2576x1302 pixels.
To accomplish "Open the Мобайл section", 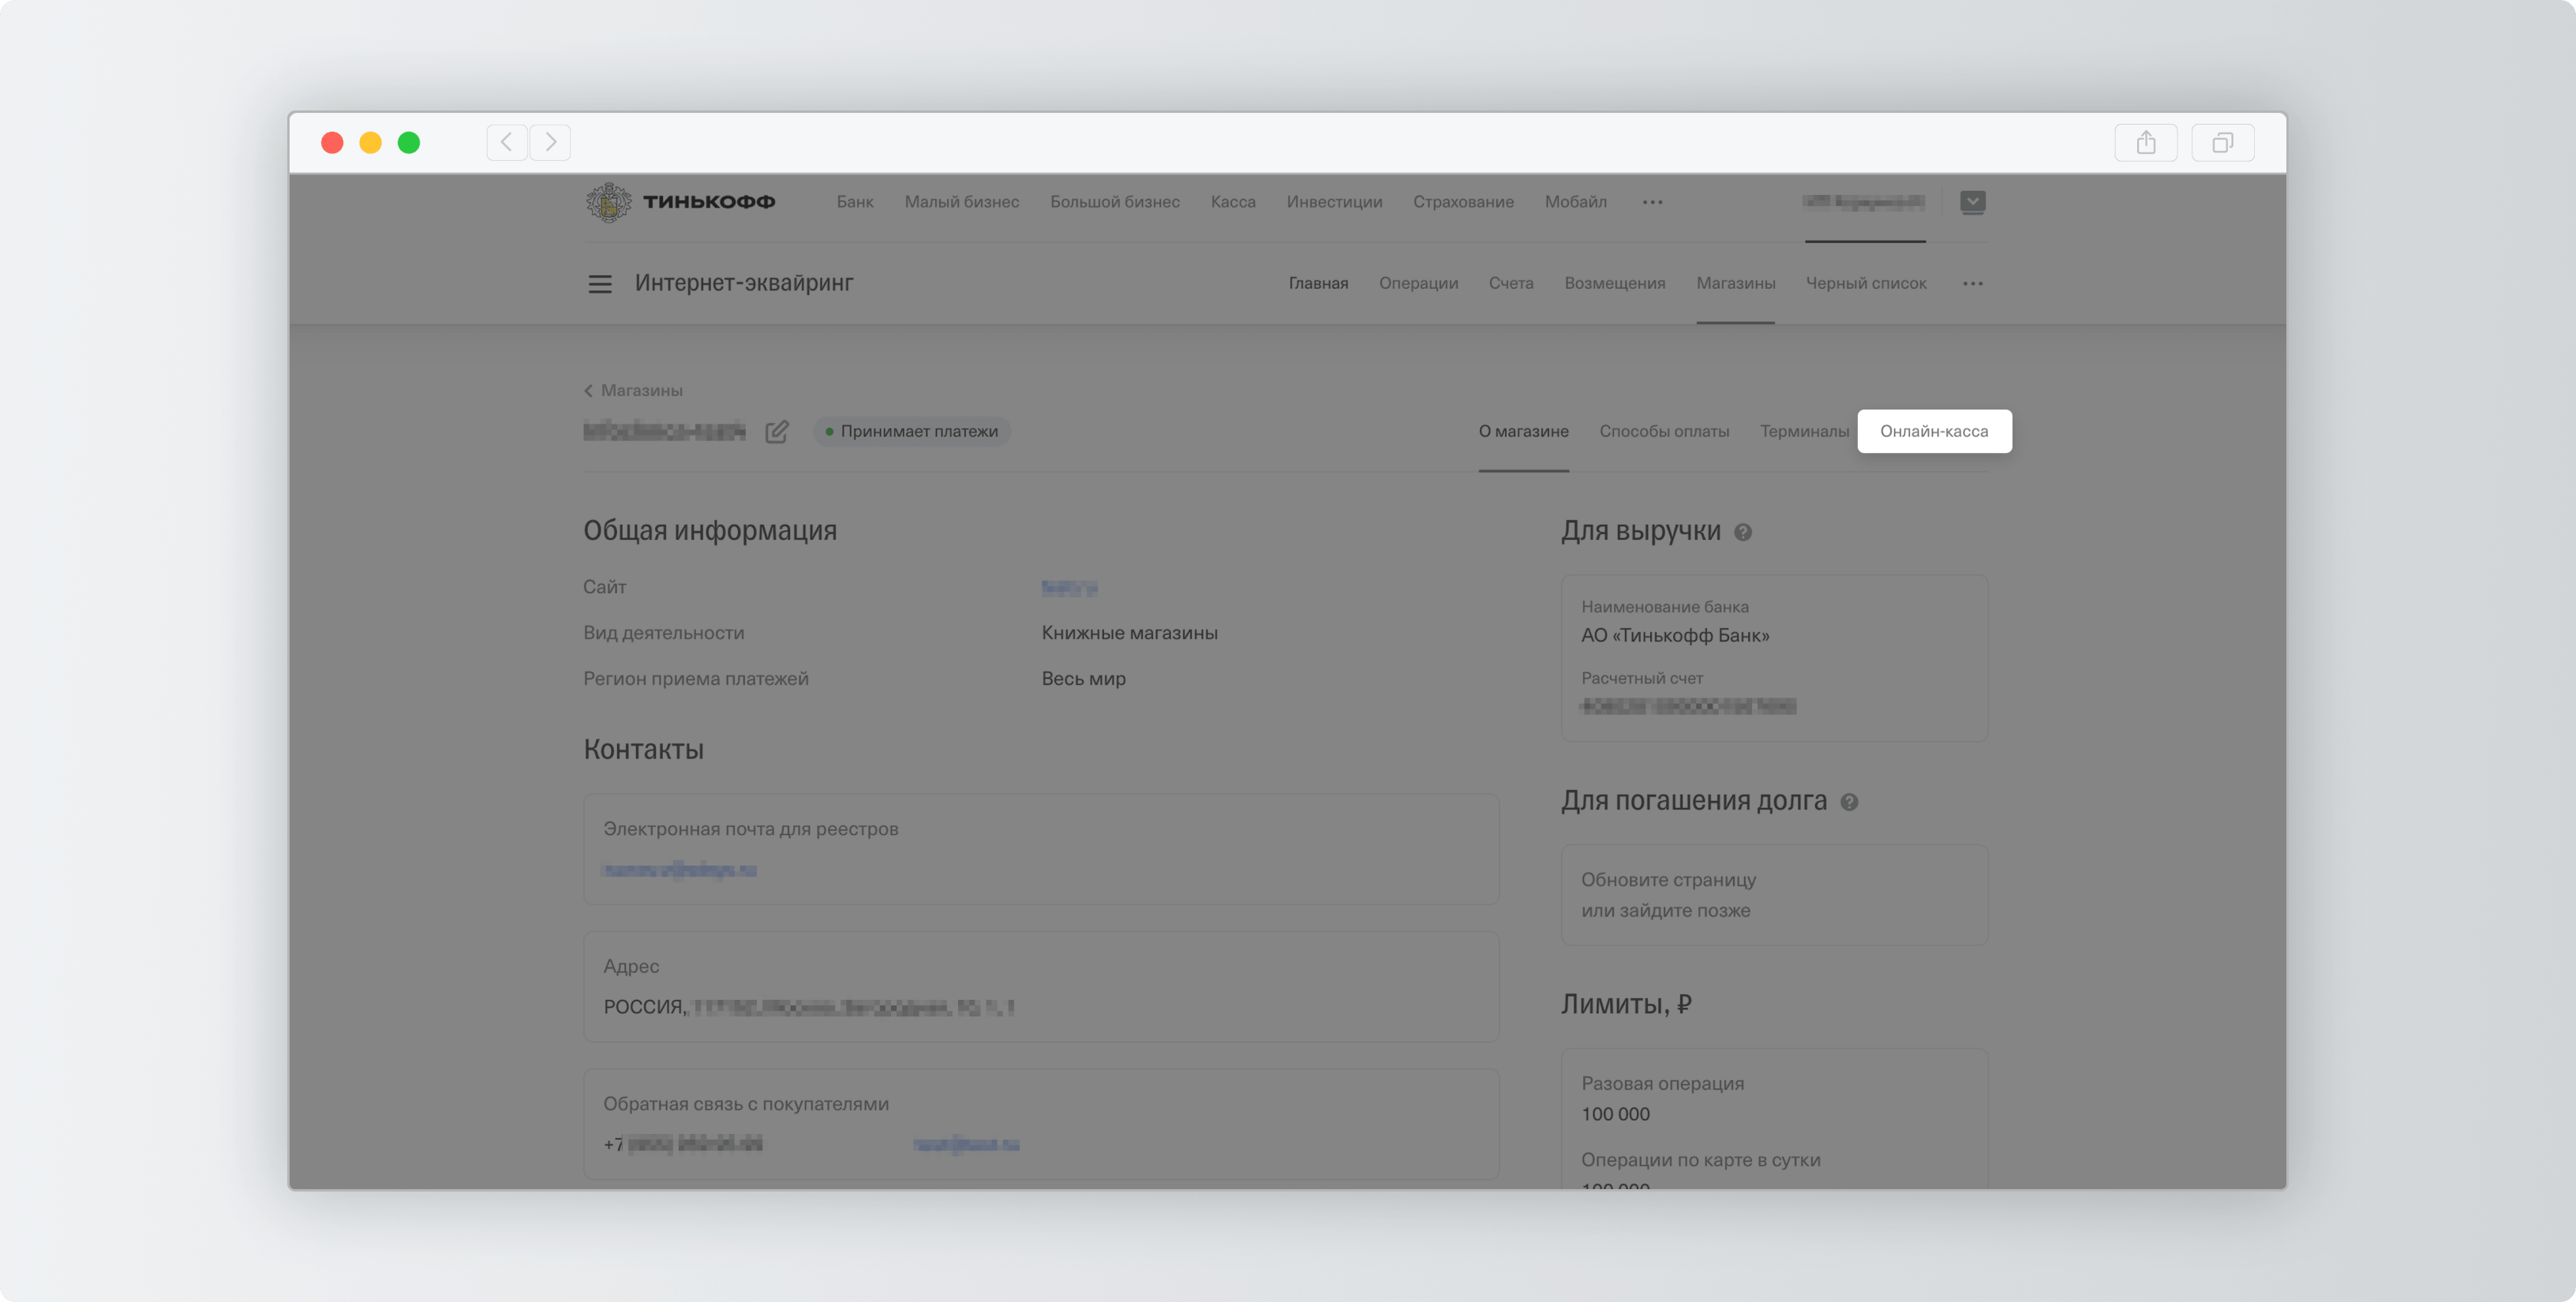I will [1576, 202].
